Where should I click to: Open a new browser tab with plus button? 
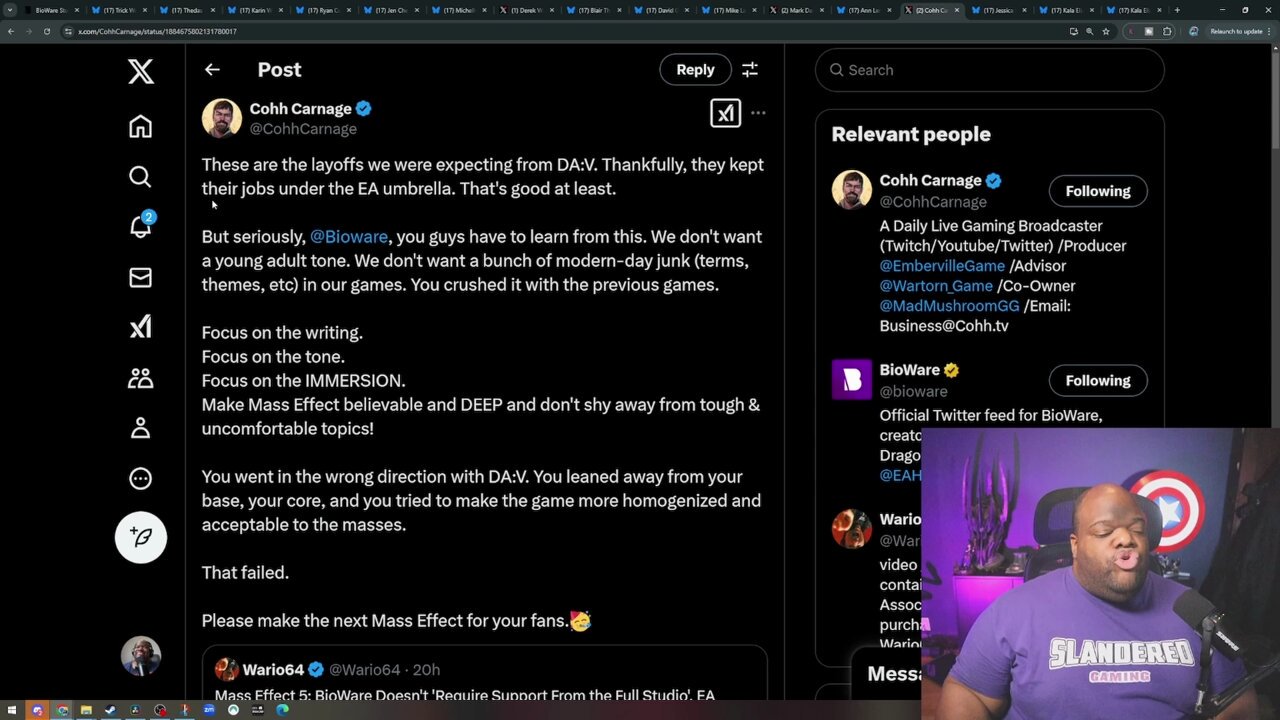point(1177,10)
